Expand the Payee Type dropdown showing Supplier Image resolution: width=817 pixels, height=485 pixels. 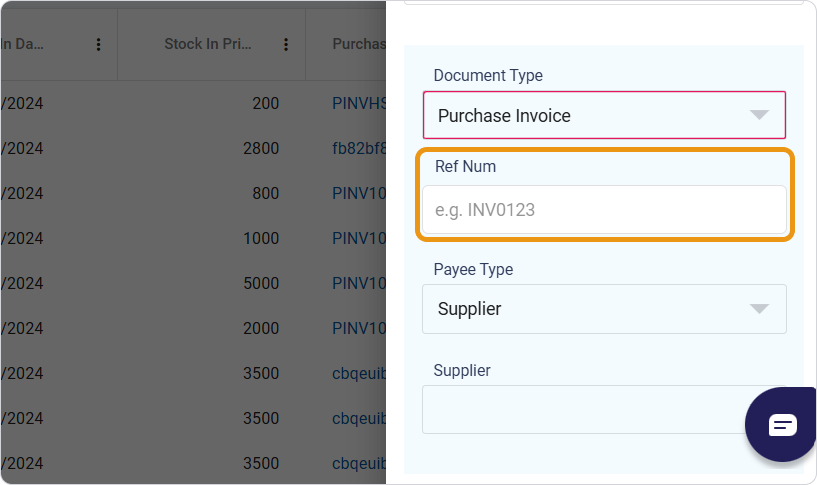[x=604, y=309]
